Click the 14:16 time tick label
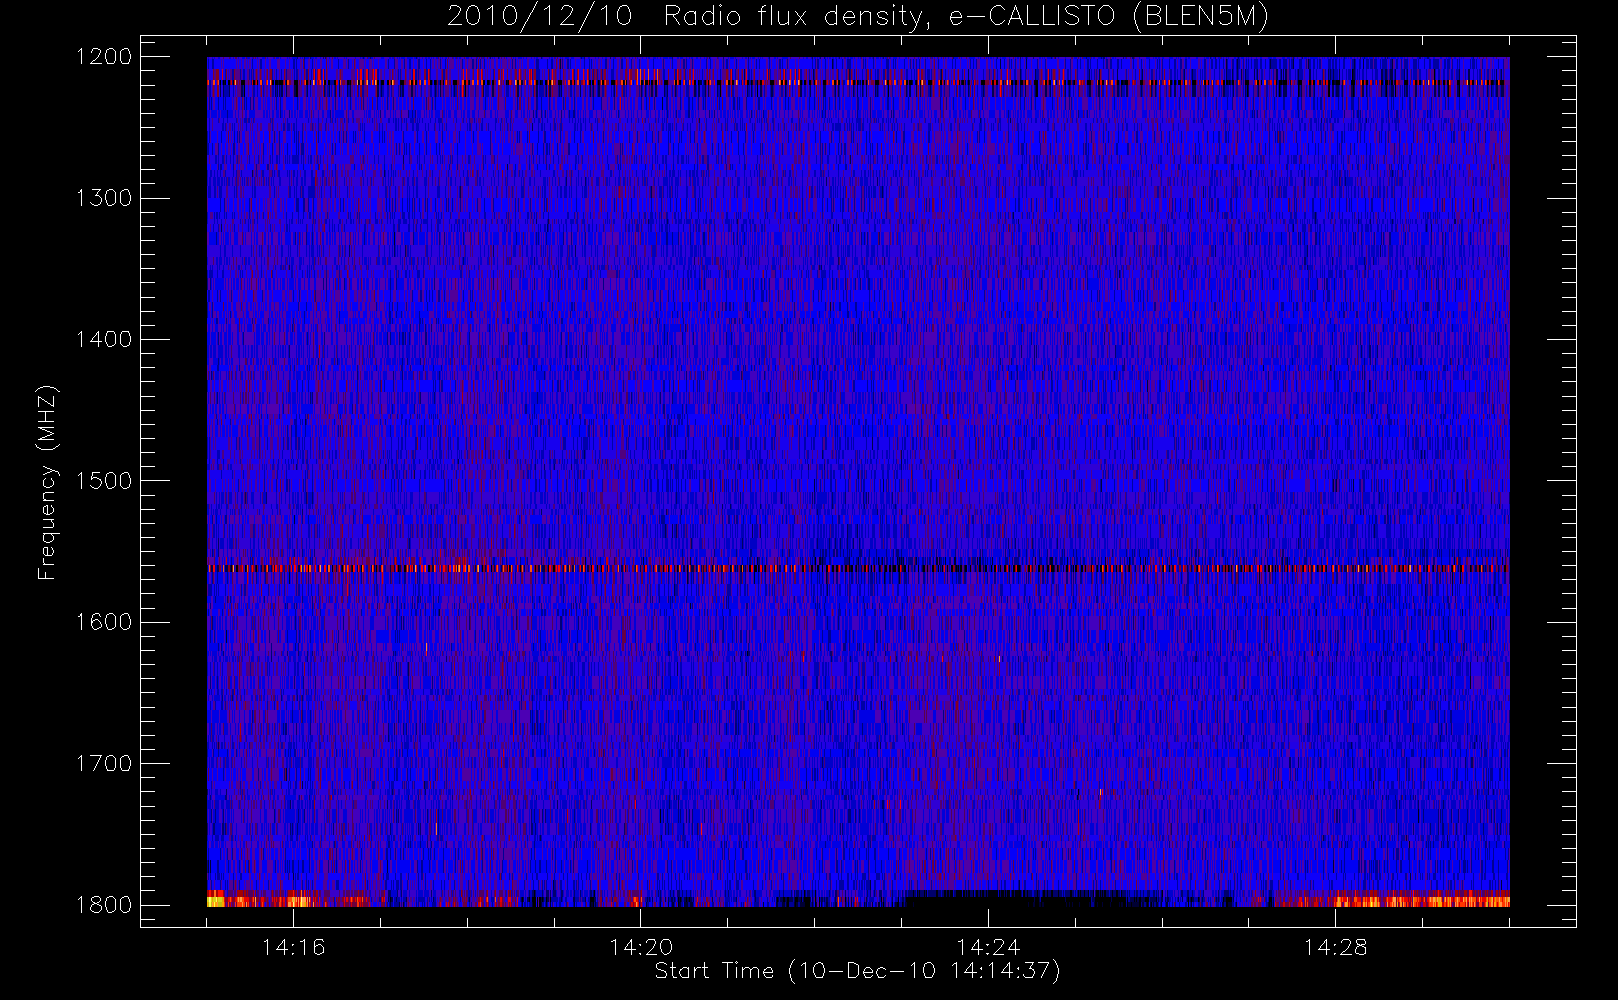Image resolution: width=1618 pixels, height=1000 pixels. pyautogui.click(x=293, y=947)
